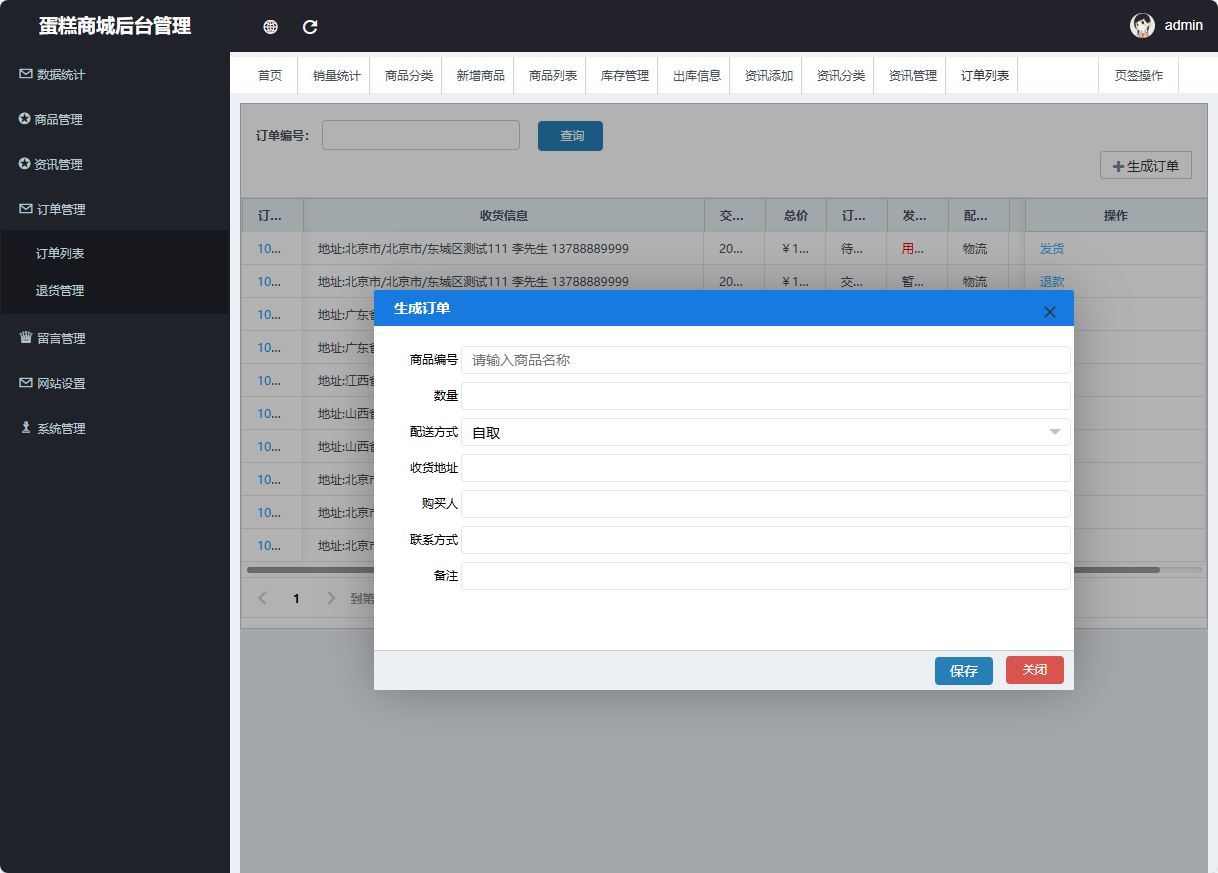1218x873 pixels.
Task: Open the 页签操作 tab options dropdown
Action: coord(1138,76)
